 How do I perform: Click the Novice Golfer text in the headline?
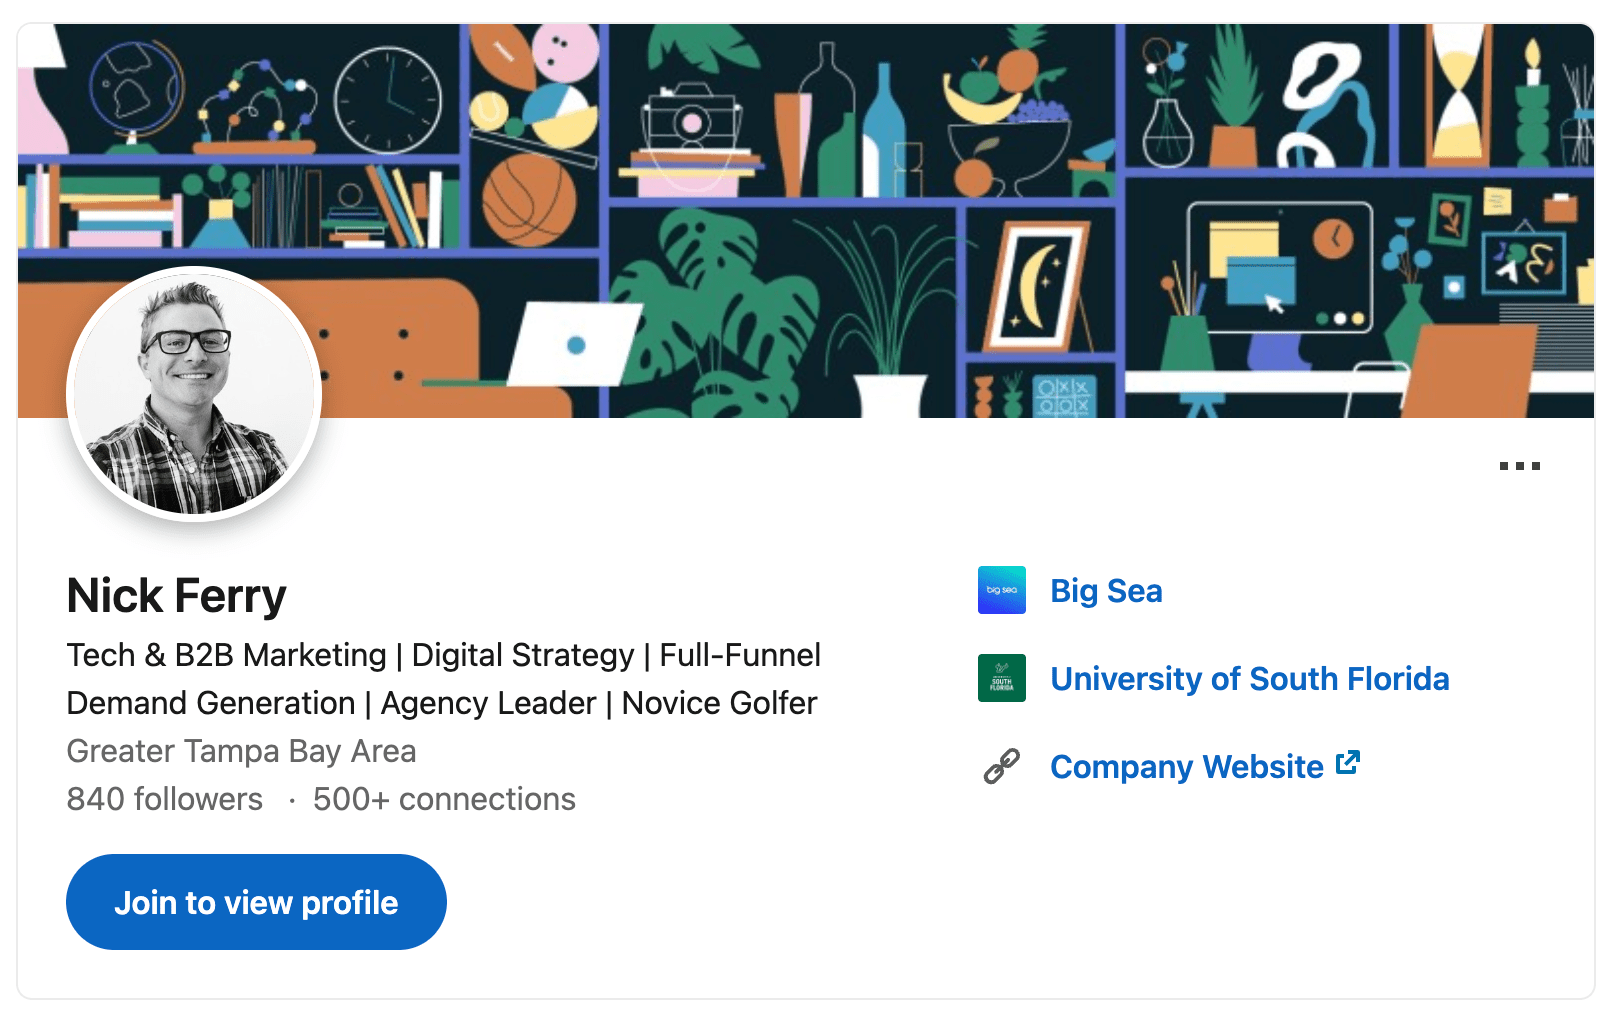point(720,704)
